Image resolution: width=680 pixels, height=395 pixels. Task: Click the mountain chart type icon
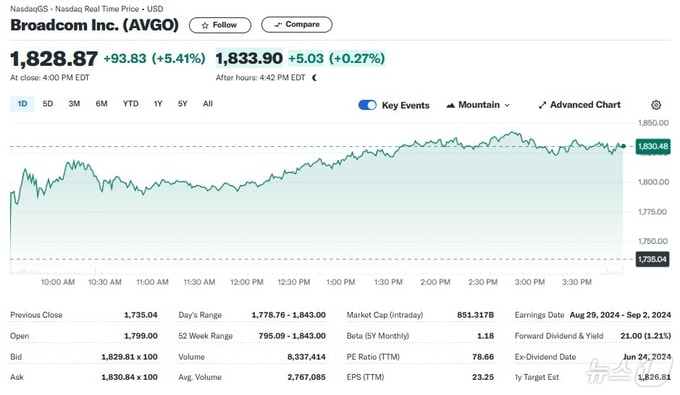[x=451, y=105]
